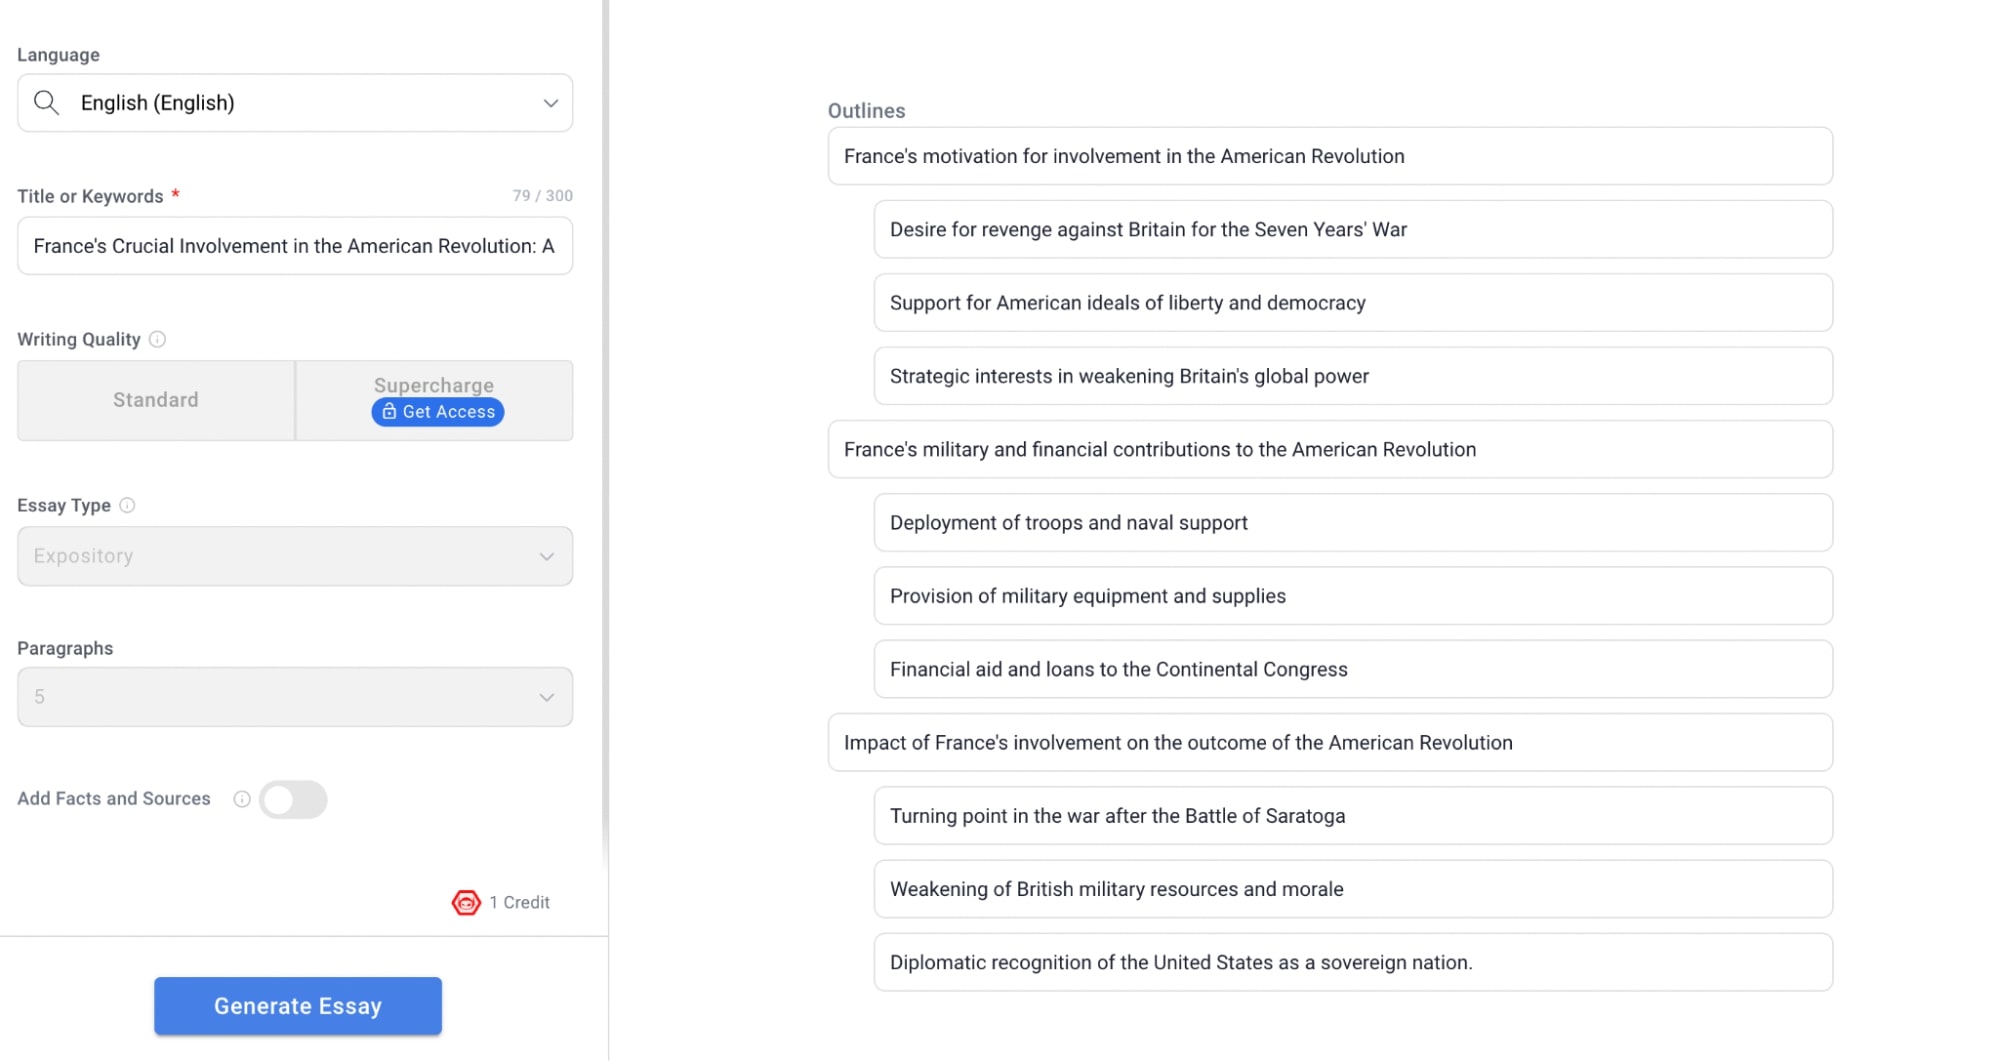Click the Get Access button
Image resolution: width=1999 pixels, height=1061 pixels.
tap(438, 412)
